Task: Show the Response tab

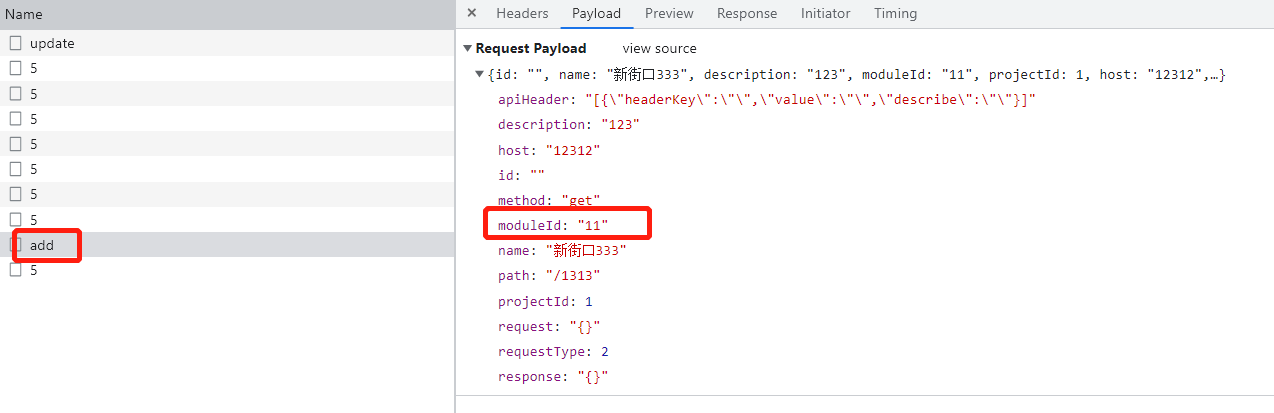Action: pos(746,13)
